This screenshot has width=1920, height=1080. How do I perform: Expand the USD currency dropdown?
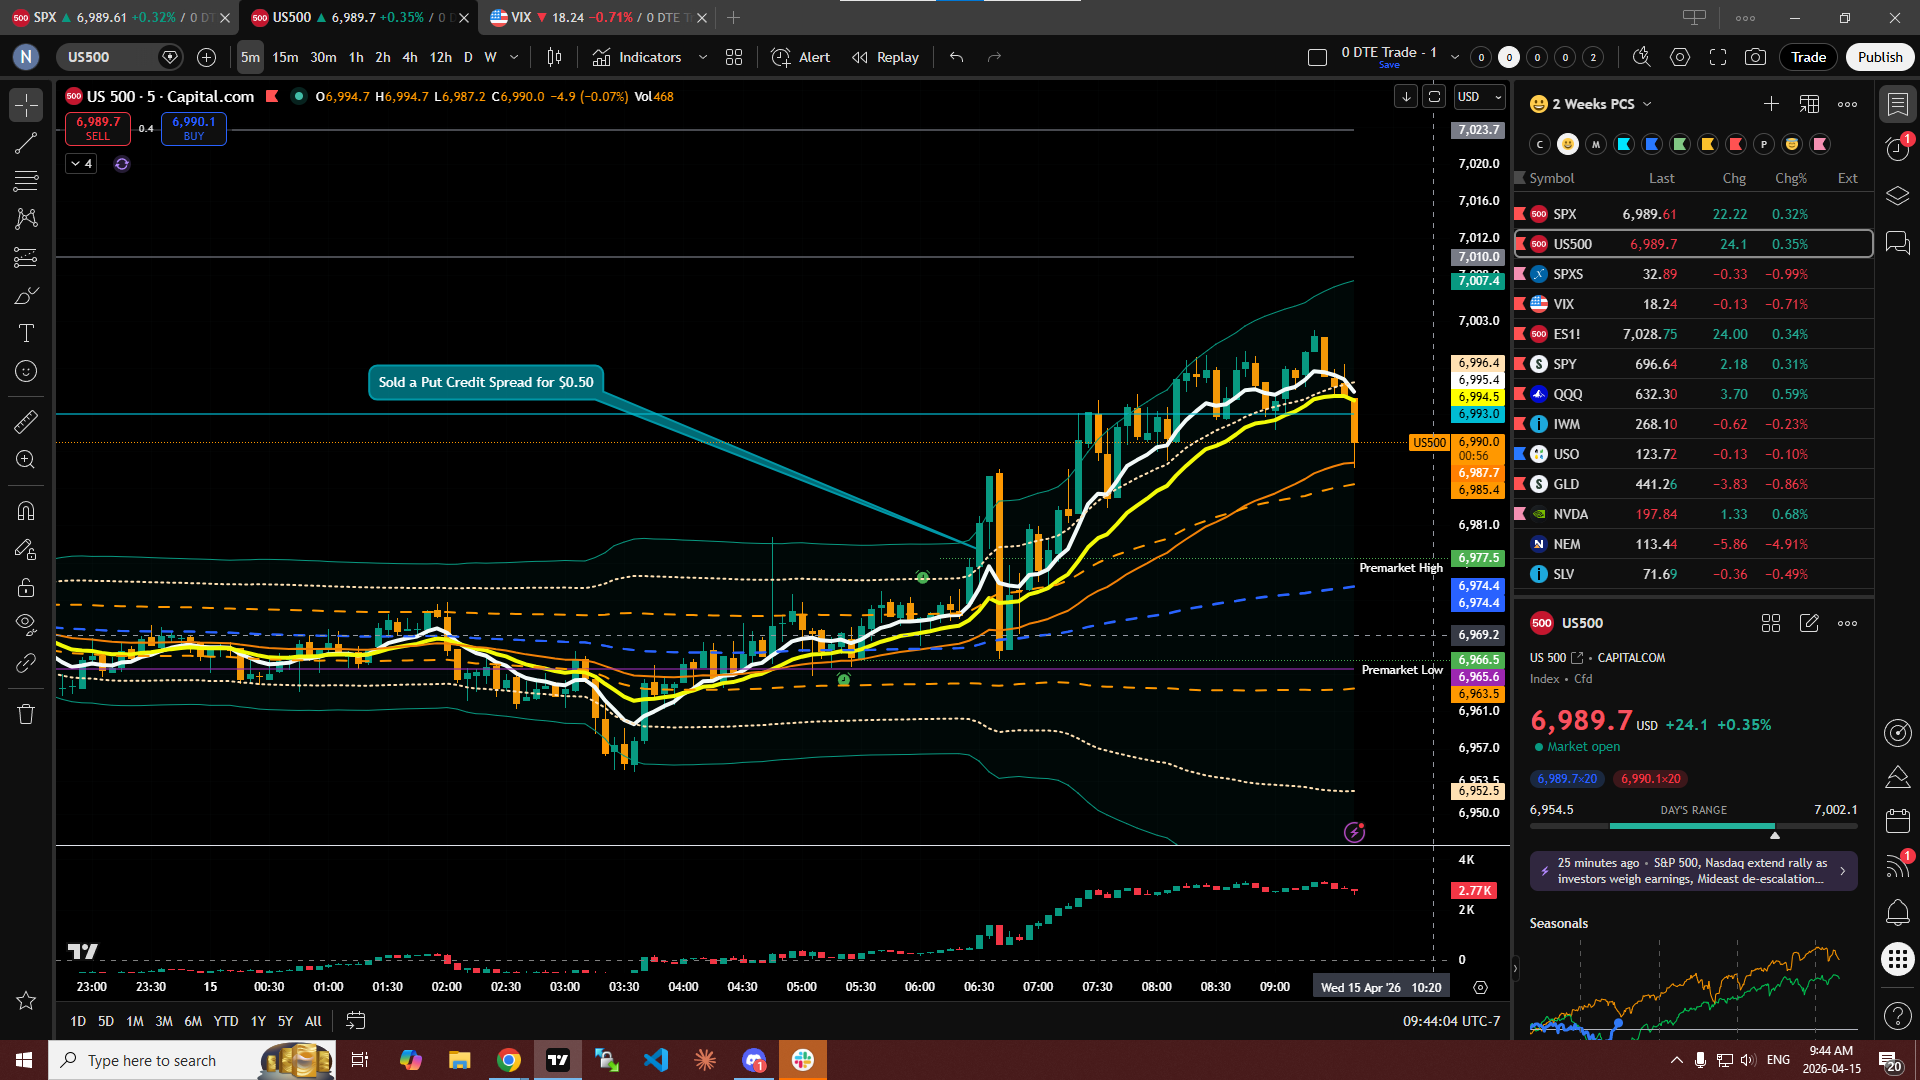[x=1480, y=96]
